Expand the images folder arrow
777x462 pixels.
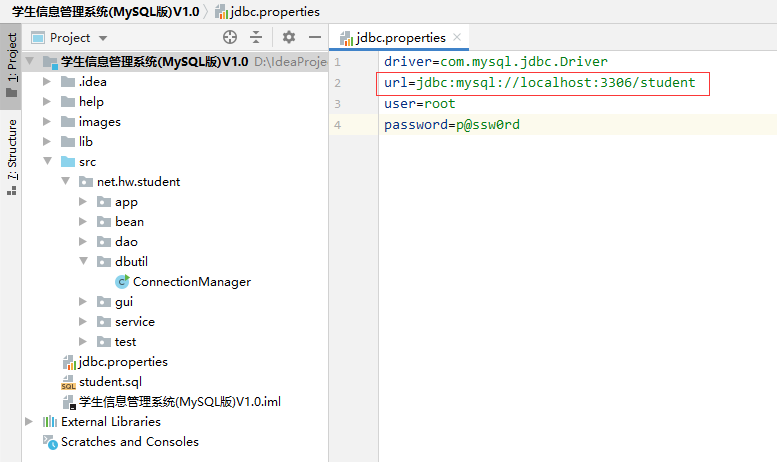47,121
